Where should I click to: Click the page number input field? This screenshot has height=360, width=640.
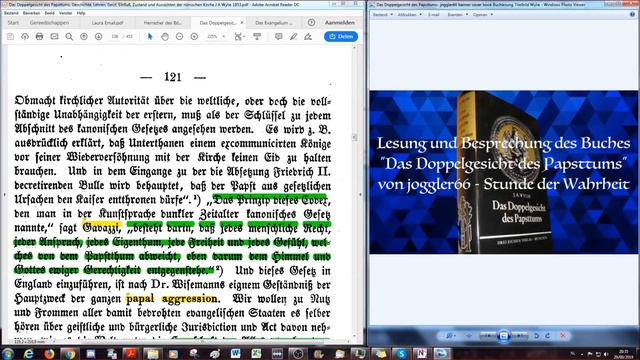click(115, 37)
